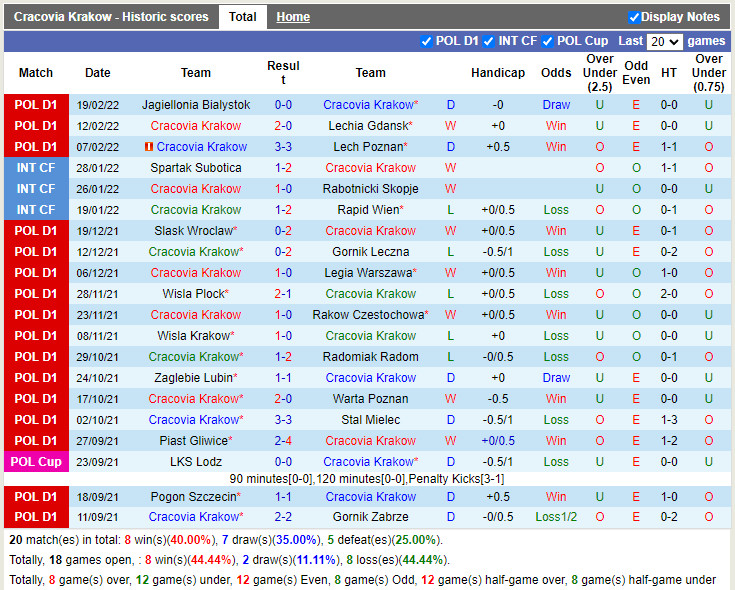Toggle the POL Cup filter checkbox
This screenshot has height=590, width=735.
click(x=548, y=41)
